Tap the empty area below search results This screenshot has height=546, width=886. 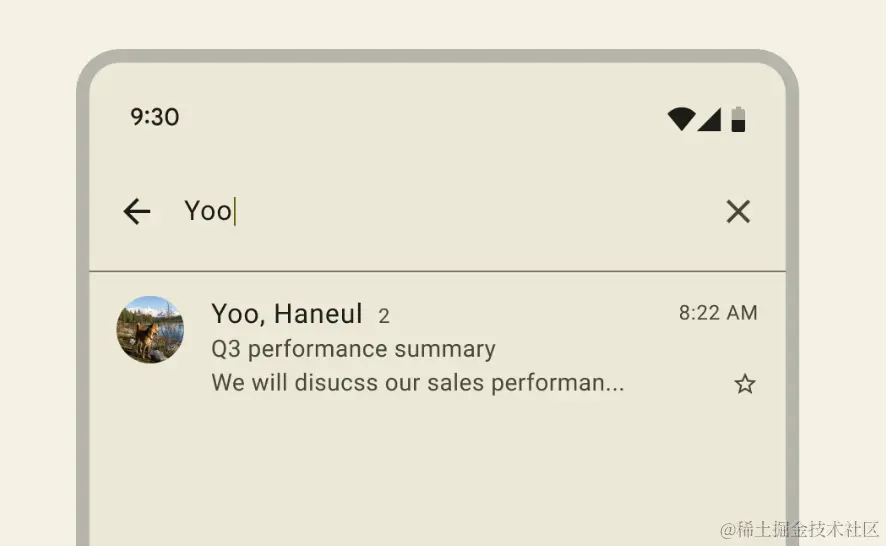(437, 470)
